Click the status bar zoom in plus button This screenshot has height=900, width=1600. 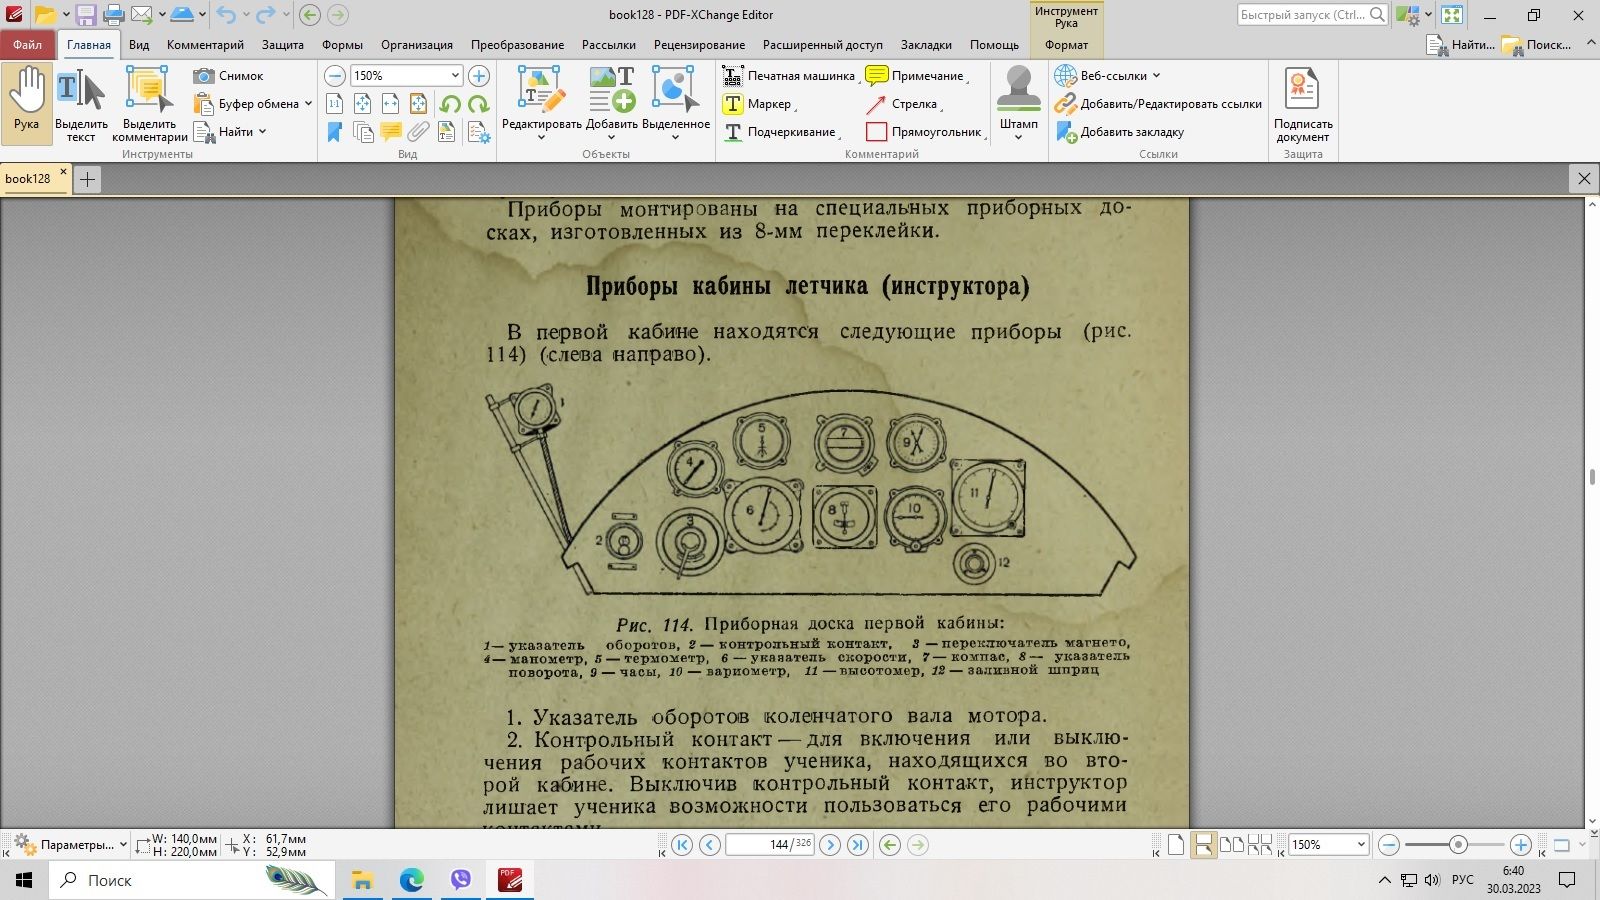[x=1520, y=845]
